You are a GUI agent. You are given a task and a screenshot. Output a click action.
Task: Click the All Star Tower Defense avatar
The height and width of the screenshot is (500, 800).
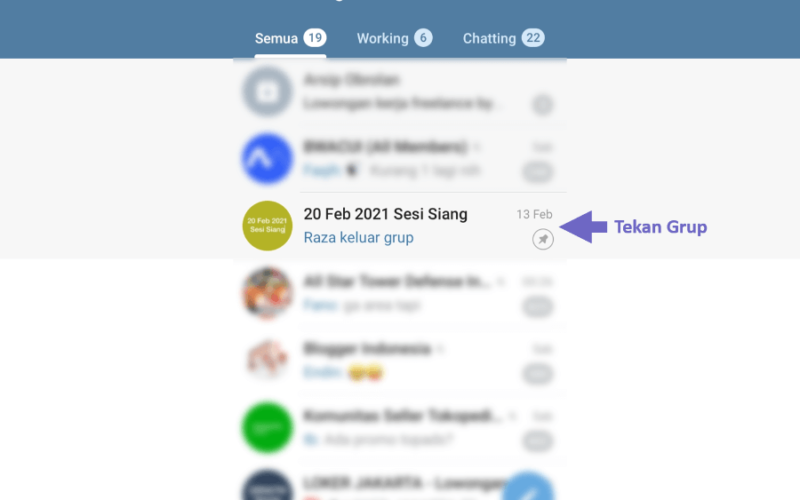[267, 293]
